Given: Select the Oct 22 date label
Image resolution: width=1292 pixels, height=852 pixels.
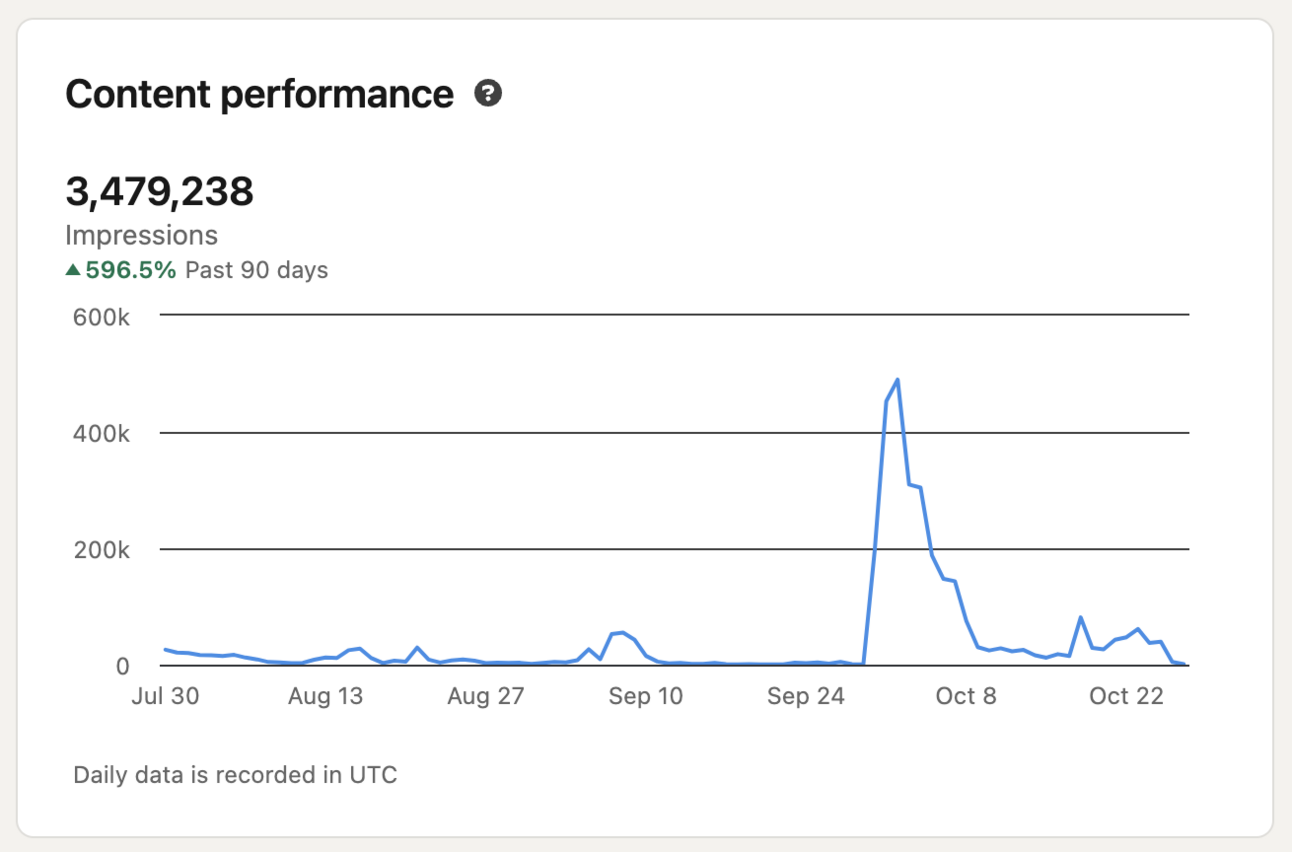Looking at the screenshot, I should click(x=1126, y=695).
